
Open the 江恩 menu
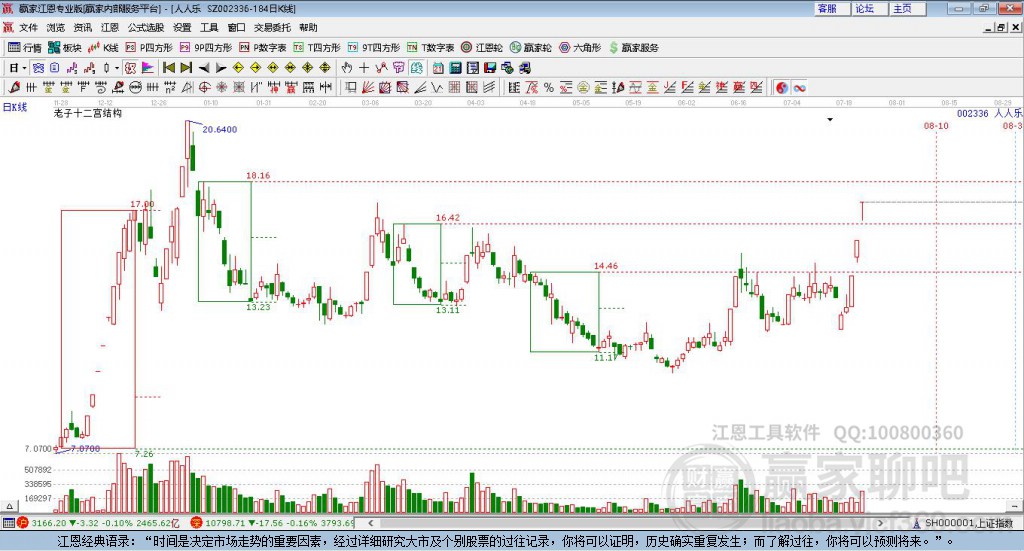110,27
